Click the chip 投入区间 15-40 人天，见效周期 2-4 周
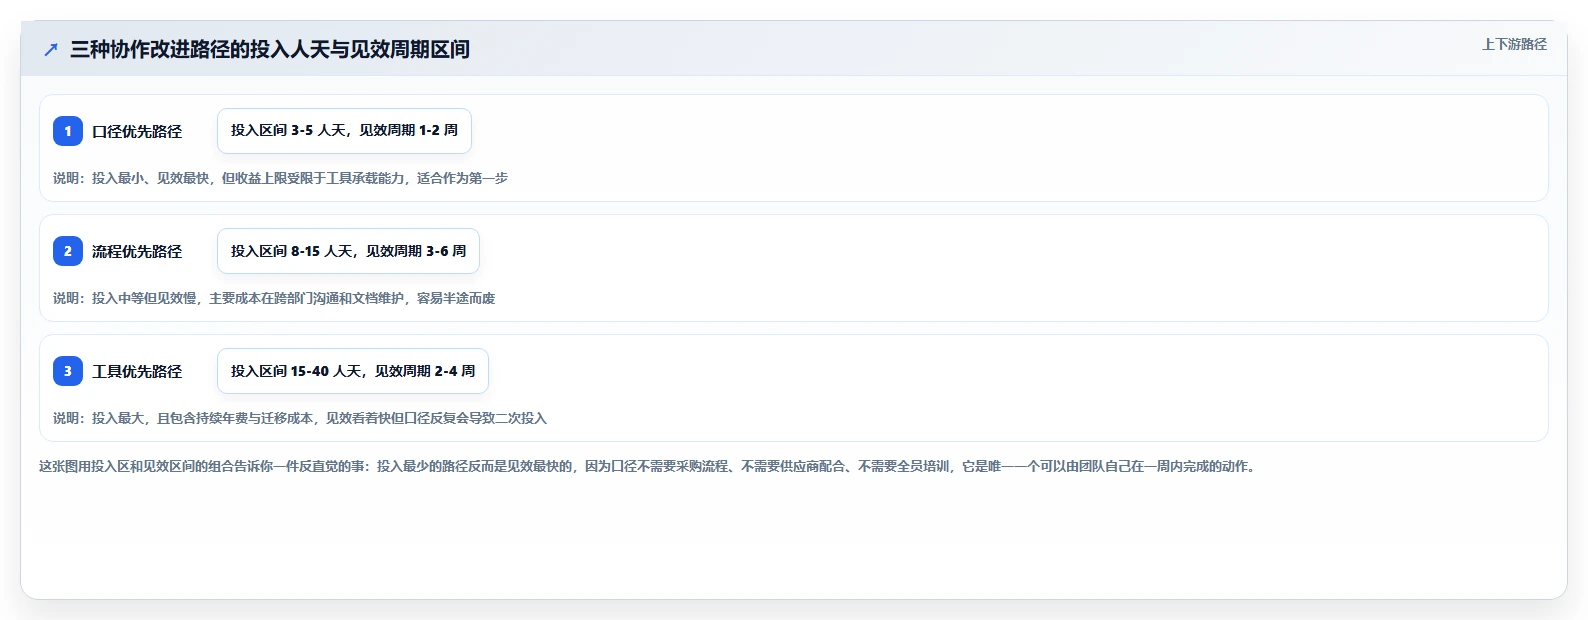The image size is (1588, 620). click(x=353, y=371)
